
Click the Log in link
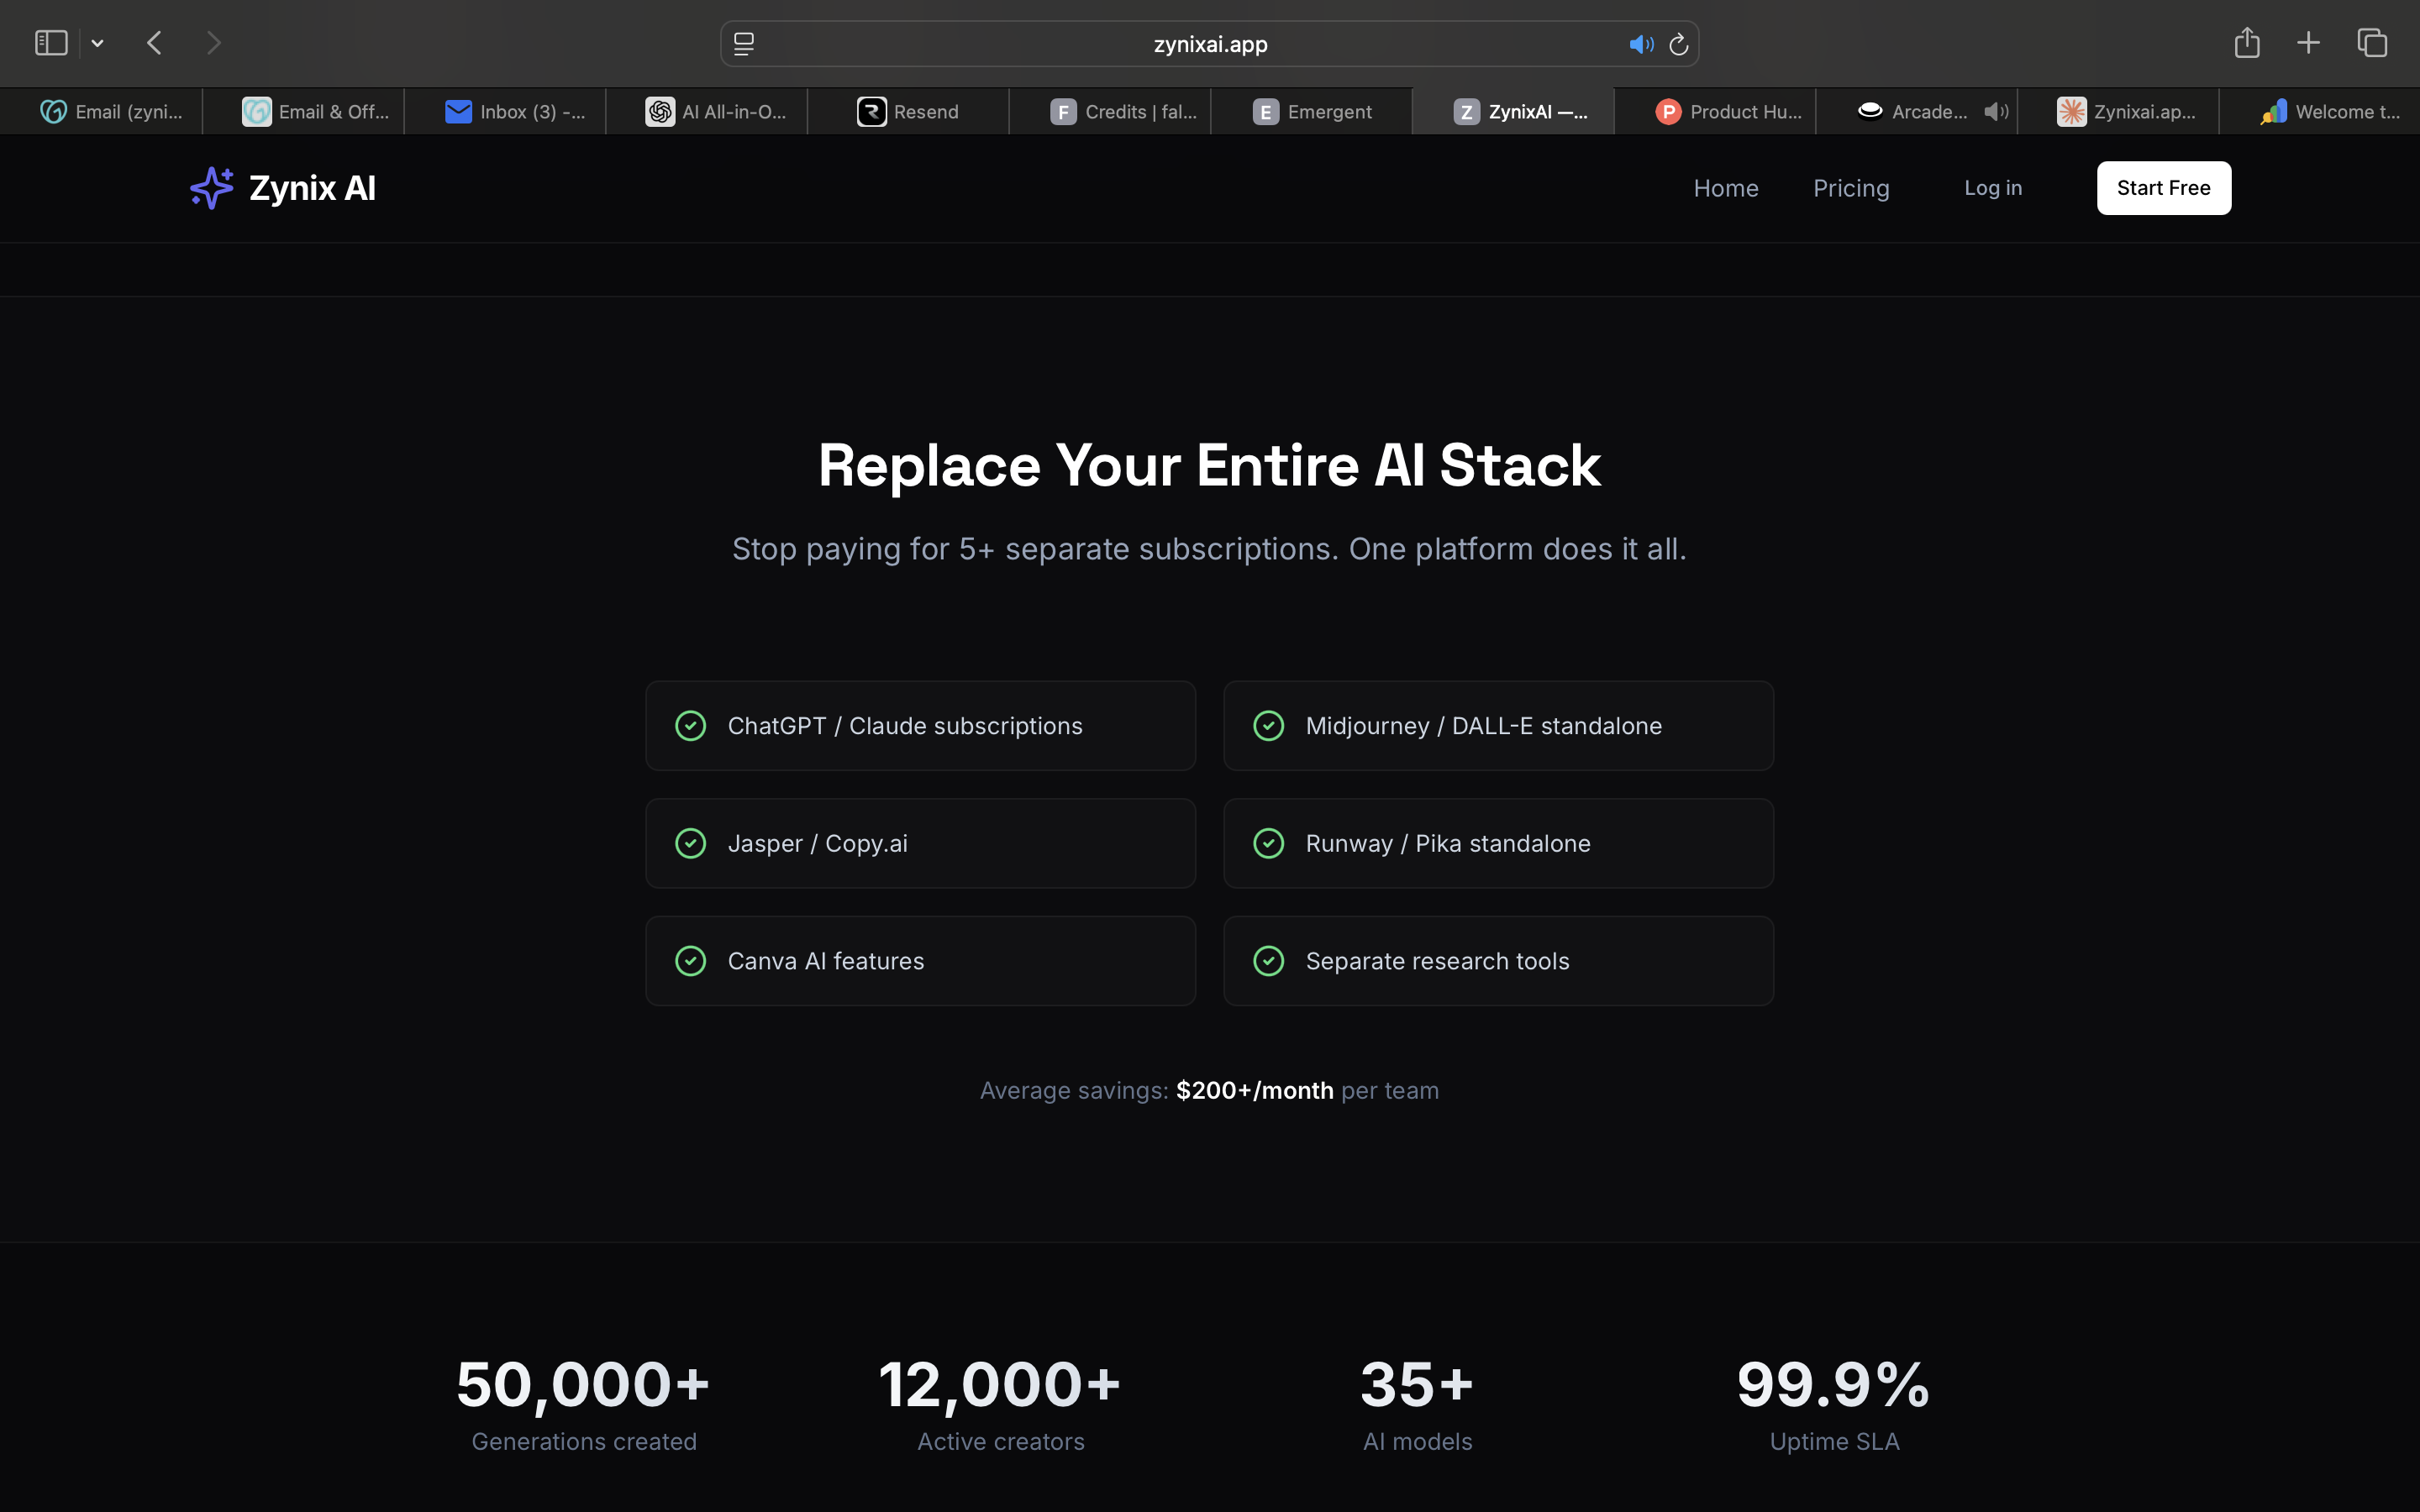point(1992,188)
